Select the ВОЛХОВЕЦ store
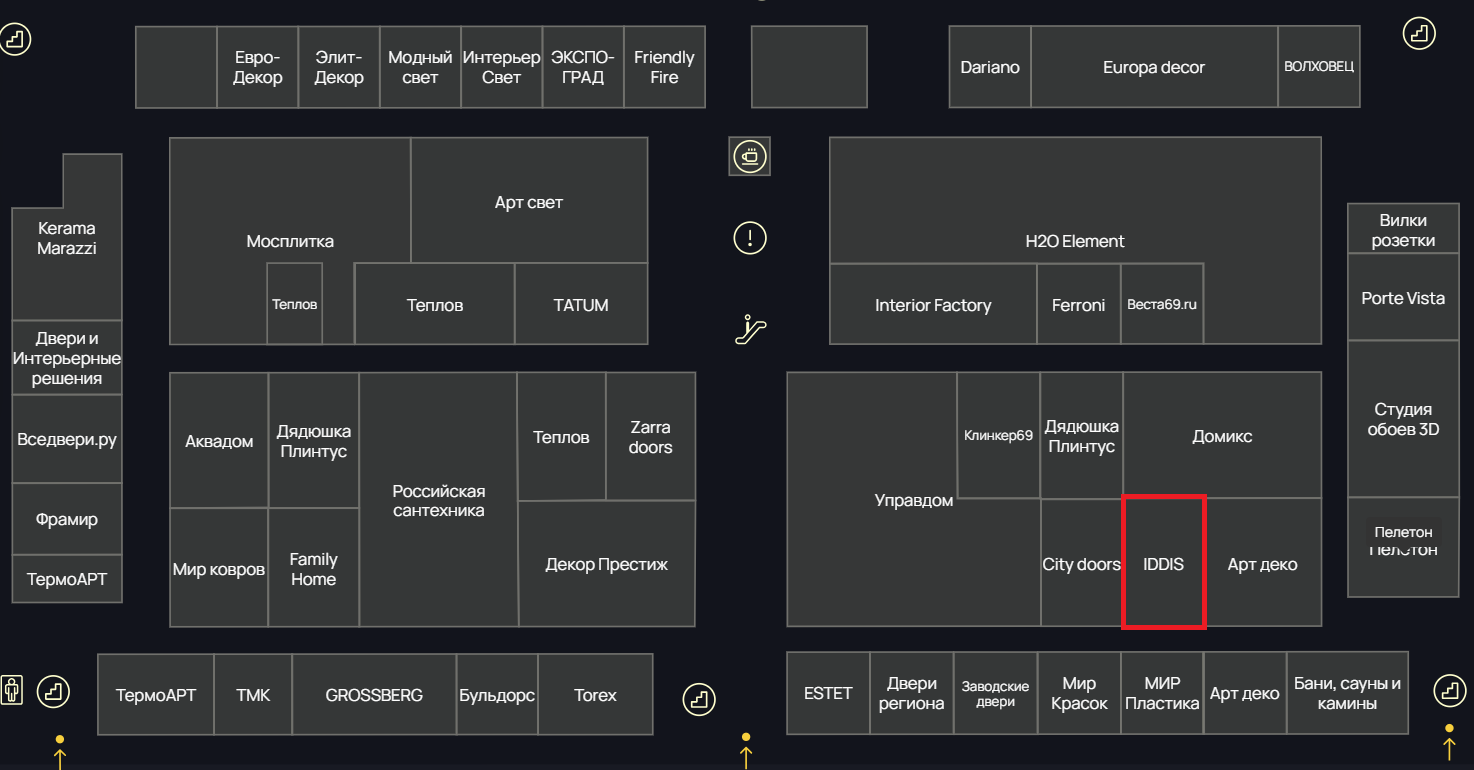The height and width of the screenshot is (770, 1474). click(x=1319, y=67)
